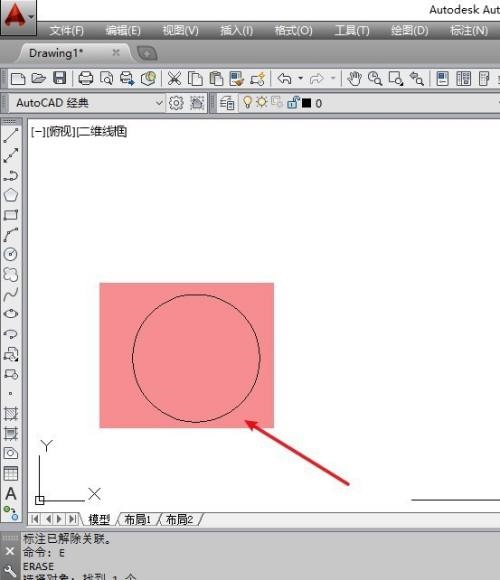500x580 pixels.
Task: Switch to the 模型 tab
Action: [99, 520]
